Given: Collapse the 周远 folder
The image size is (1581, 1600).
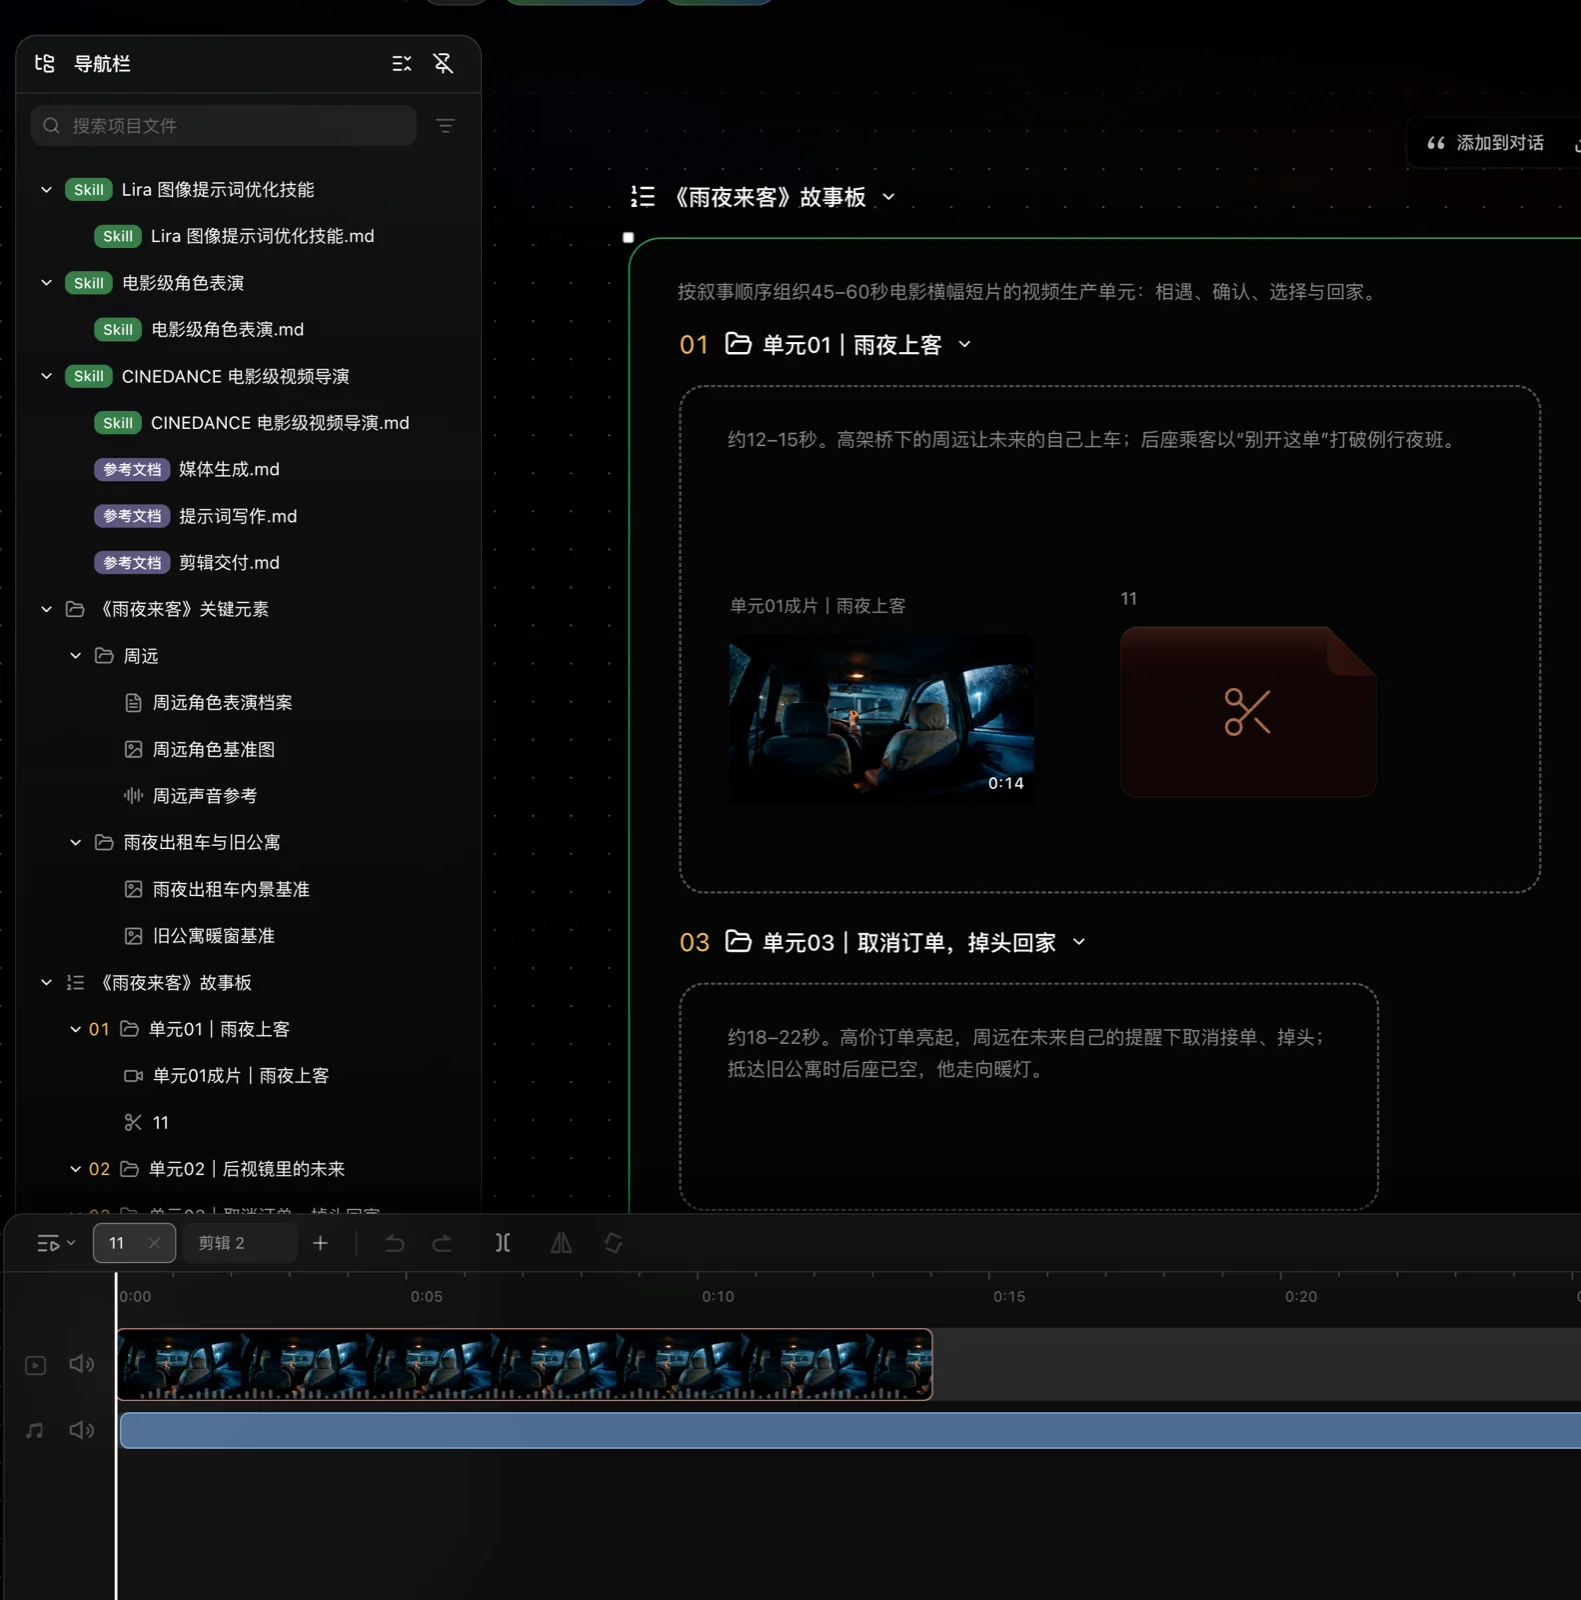Looking at the screenshot, I should click(x=75, y=656).
